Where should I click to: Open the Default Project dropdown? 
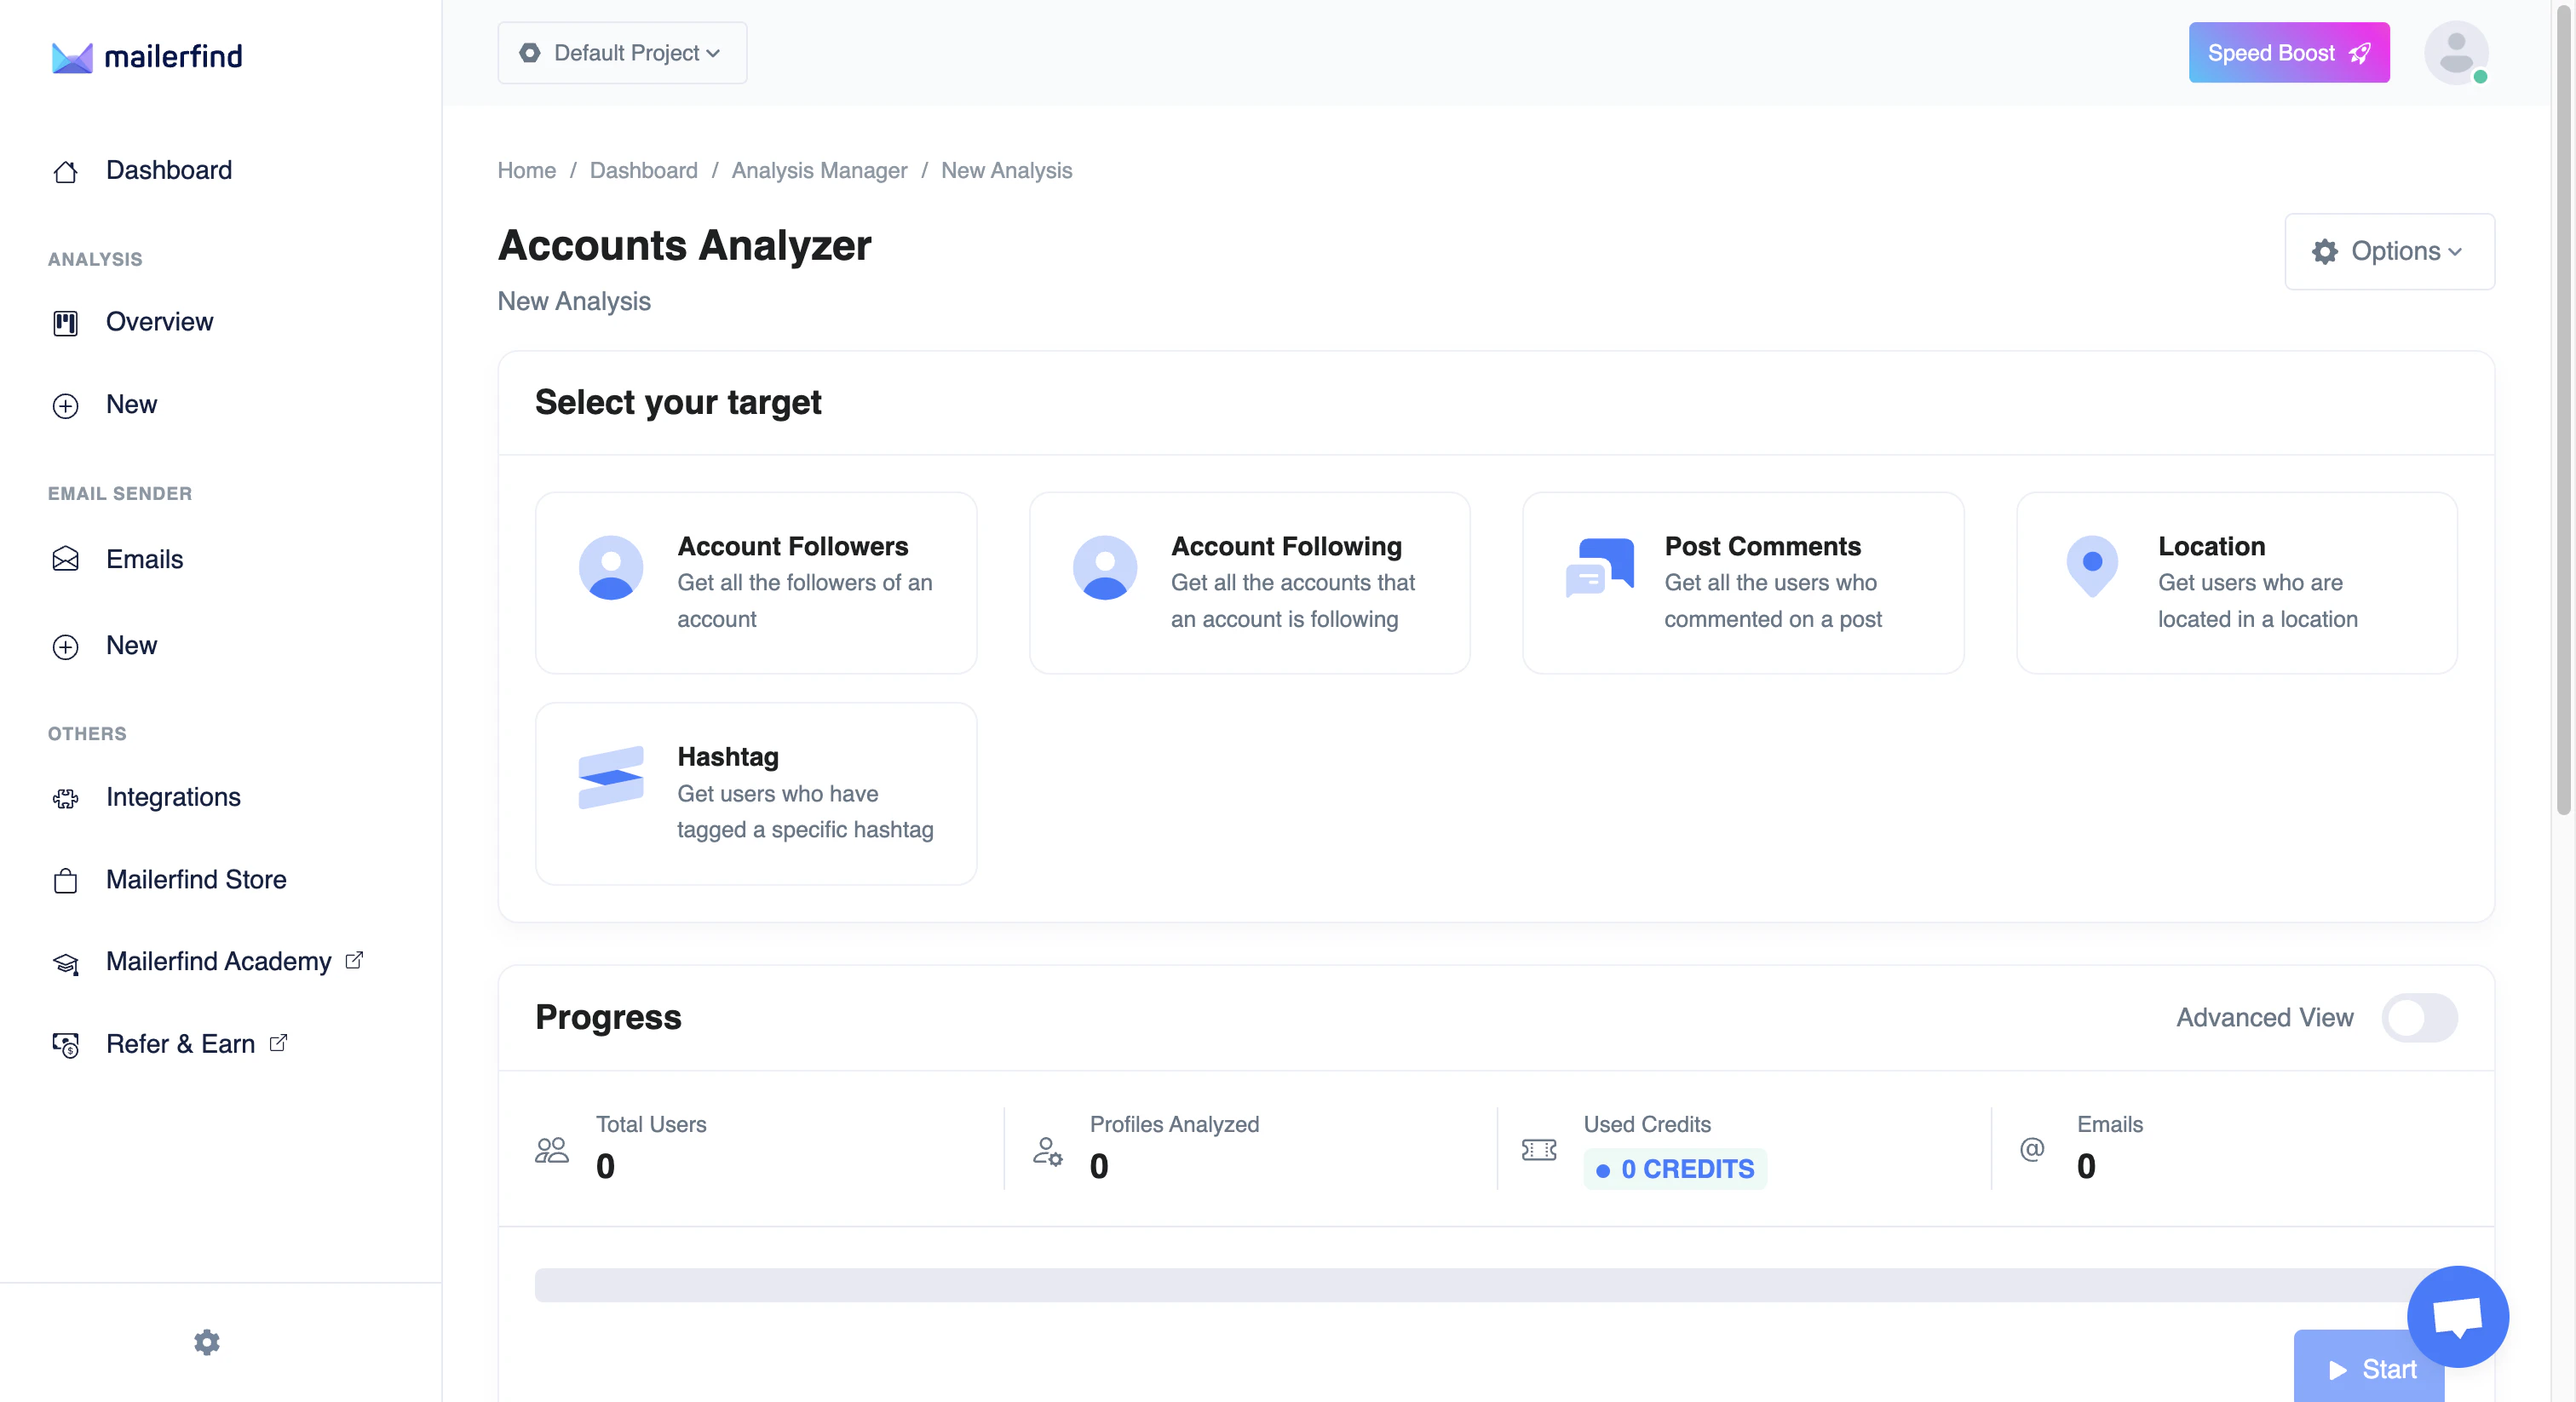click(x=622, y=52)
